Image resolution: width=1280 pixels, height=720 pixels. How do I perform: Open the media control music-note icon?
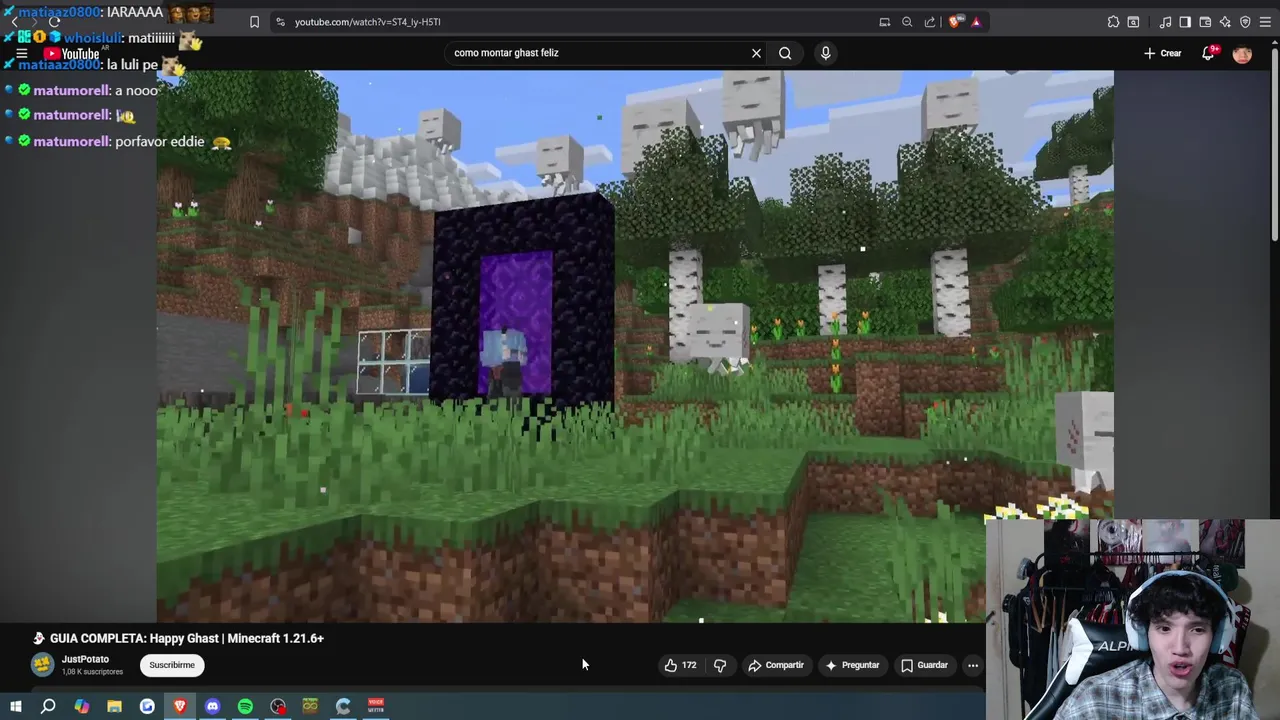[x=1165, y=22]
